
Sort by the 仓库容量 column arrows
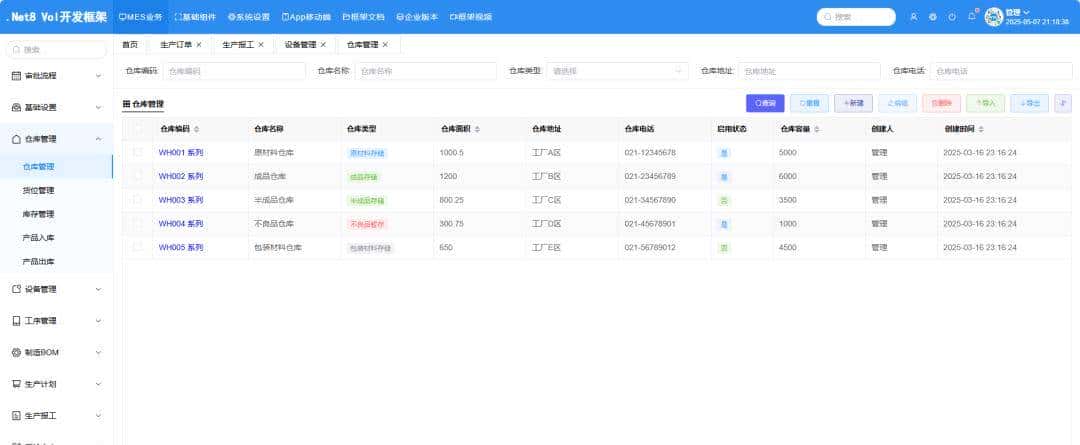click(x=817, y=129)
